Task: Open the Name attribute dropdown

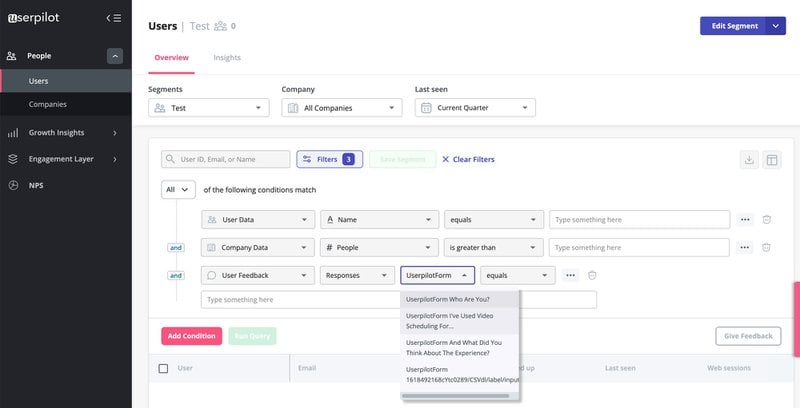Action: [380, 220]
